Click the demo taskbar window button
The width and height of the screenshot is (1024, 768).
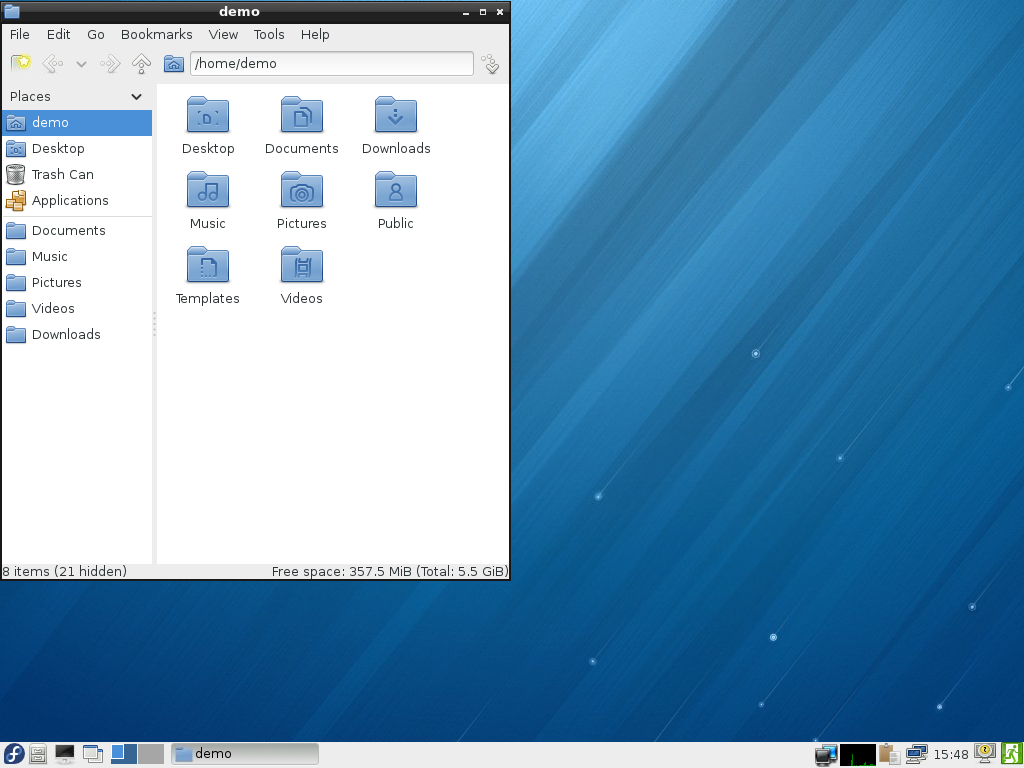click(245, 754)
